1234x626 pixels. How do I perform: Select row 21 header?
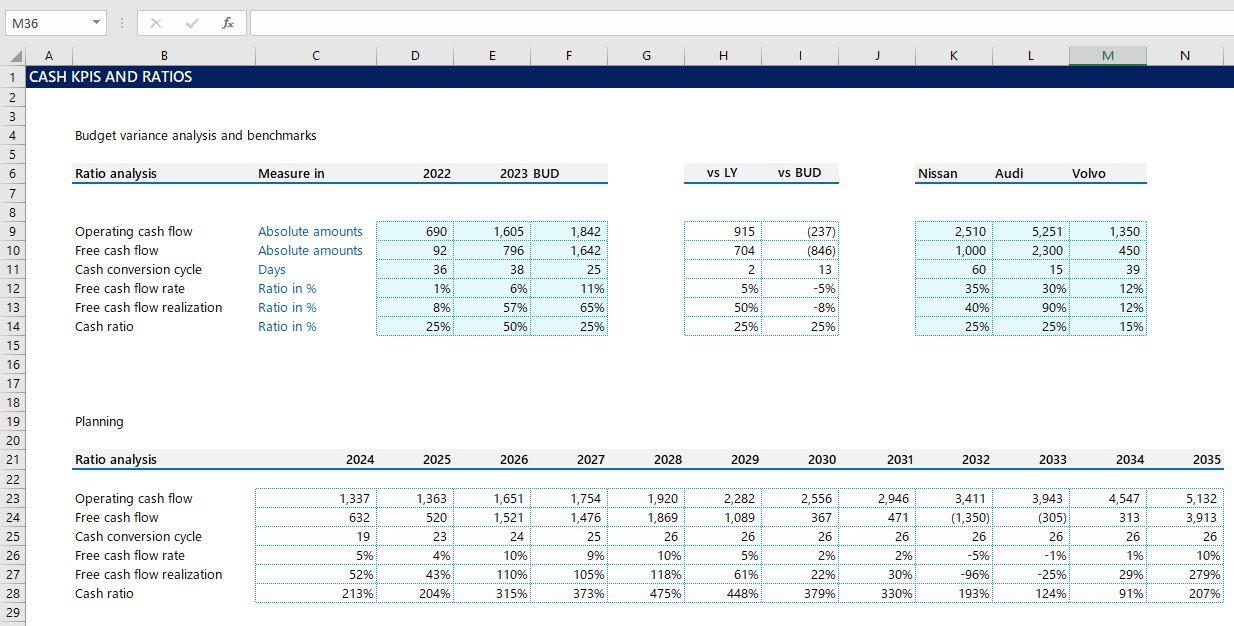12,460
